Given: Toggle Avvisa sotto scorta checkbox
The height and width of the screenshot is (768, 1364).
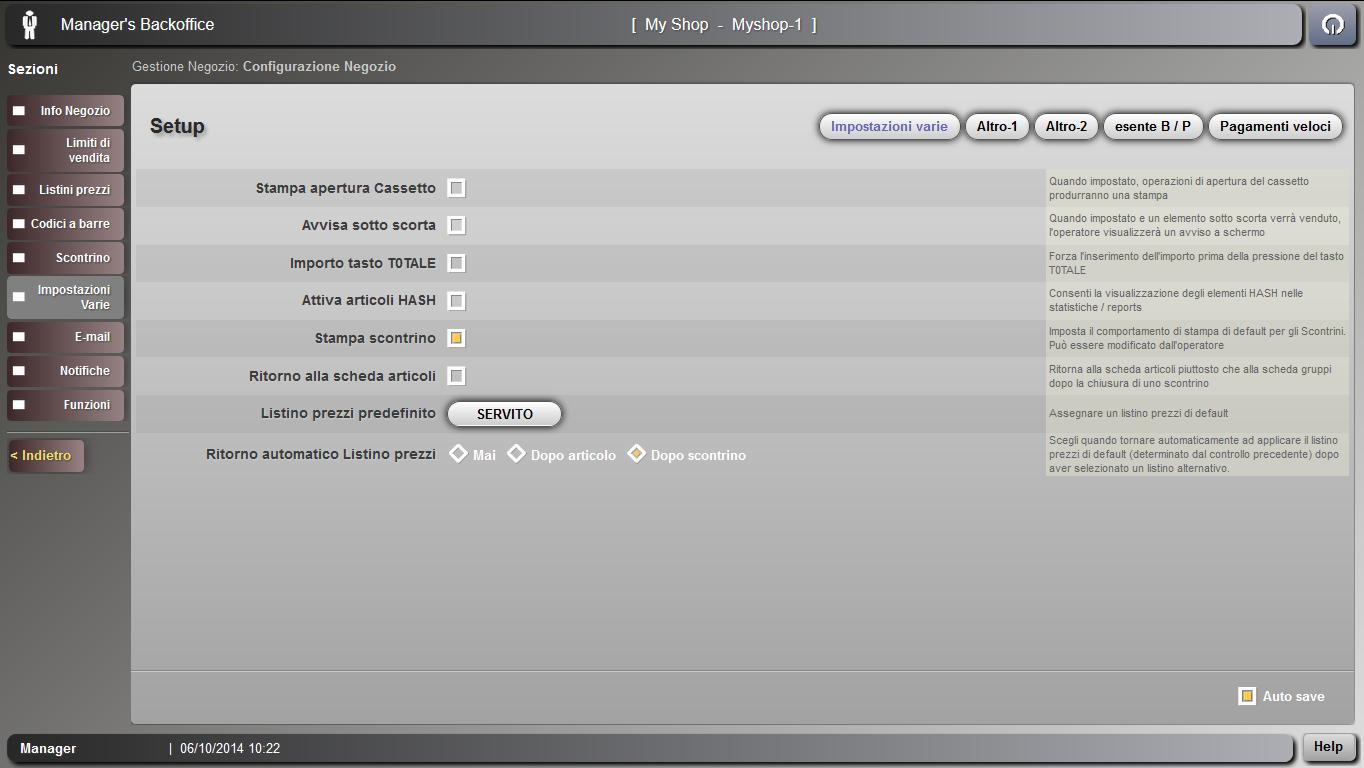Looking at the screenshot, I should pos(456,225).
